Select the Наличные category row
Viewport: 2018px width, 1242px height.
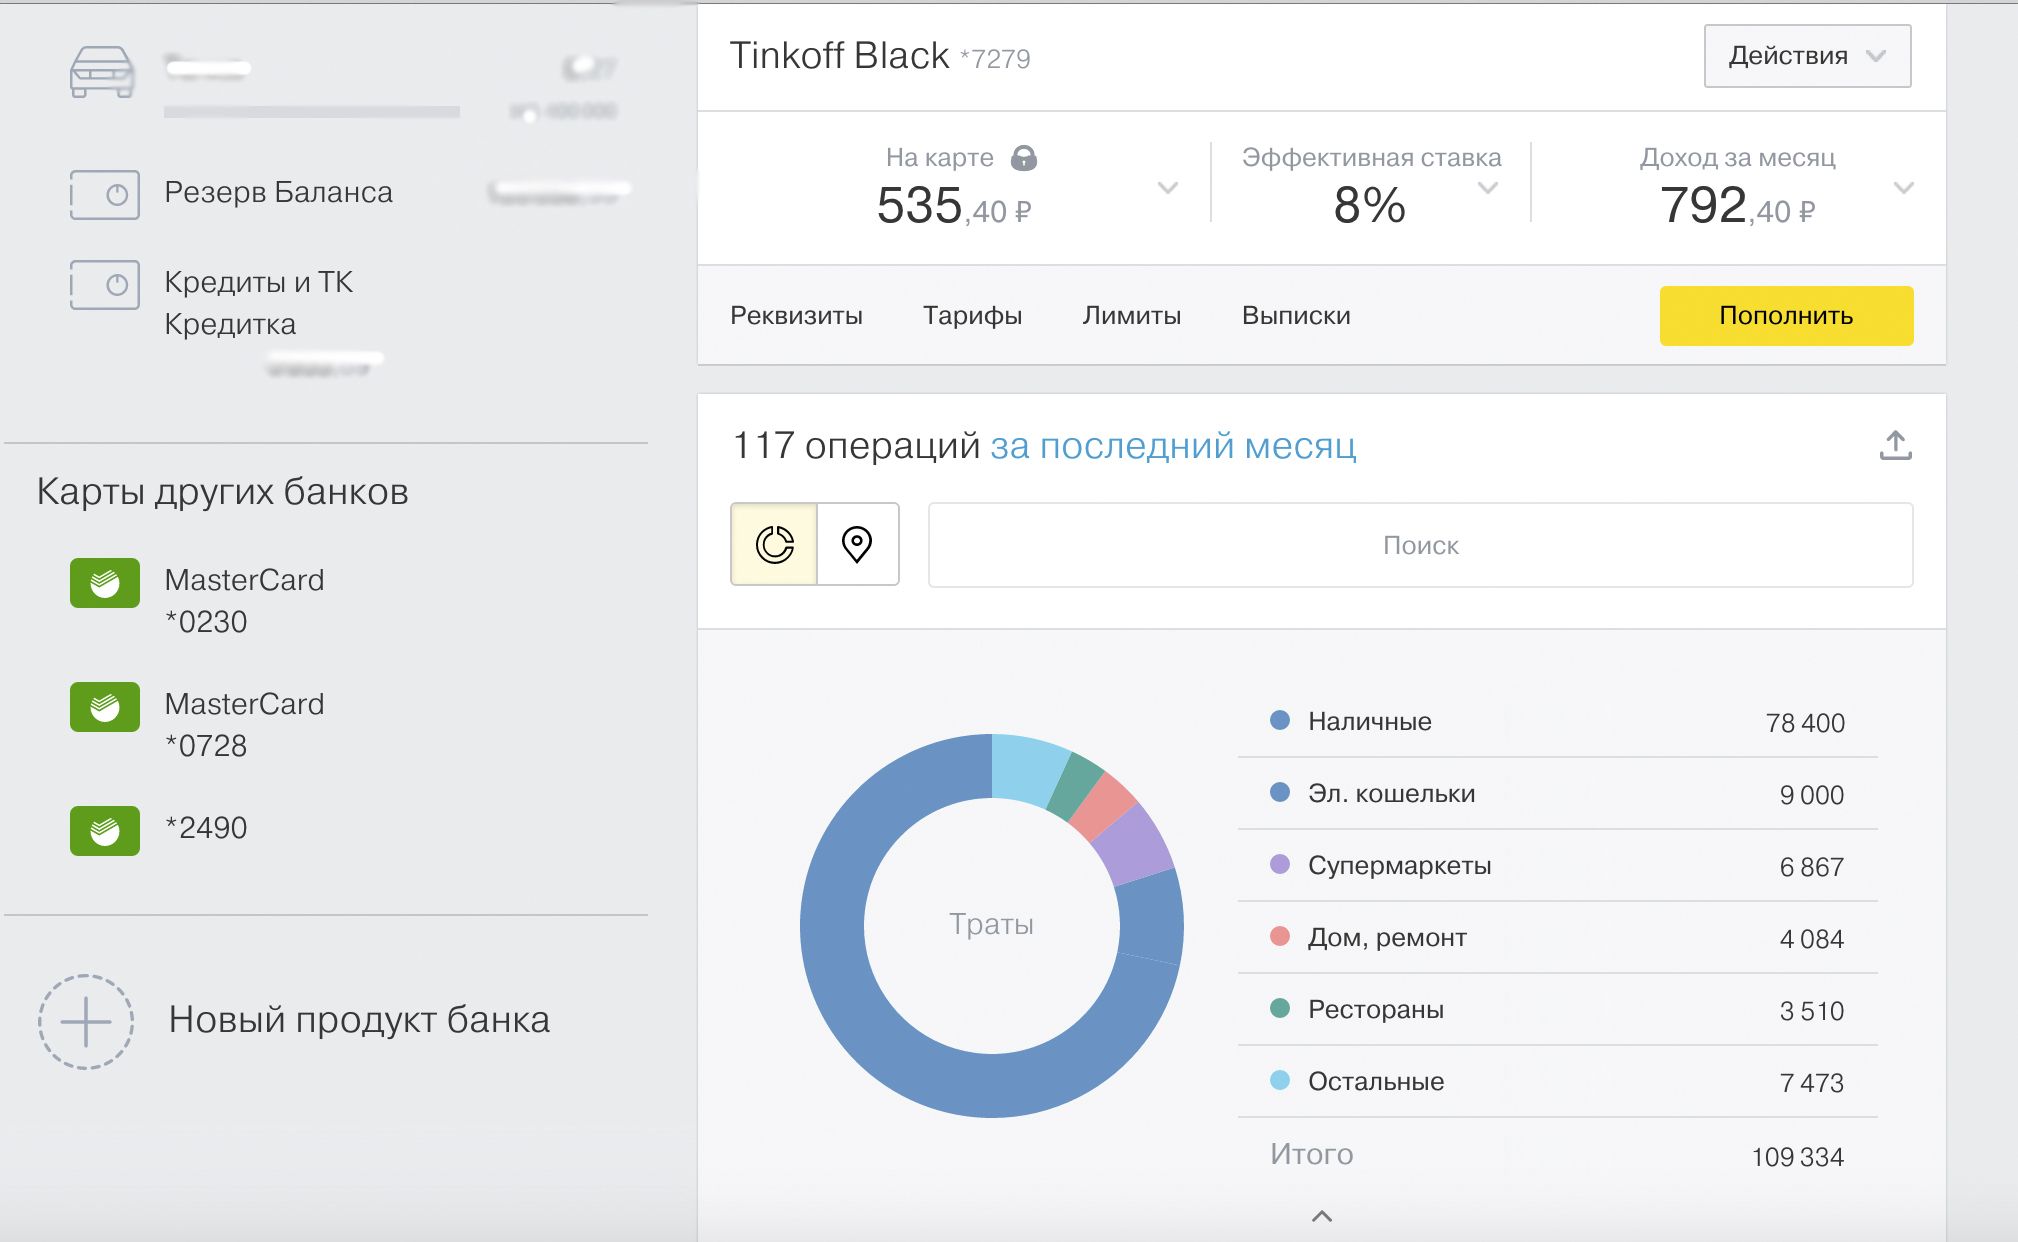[1557, 722]
